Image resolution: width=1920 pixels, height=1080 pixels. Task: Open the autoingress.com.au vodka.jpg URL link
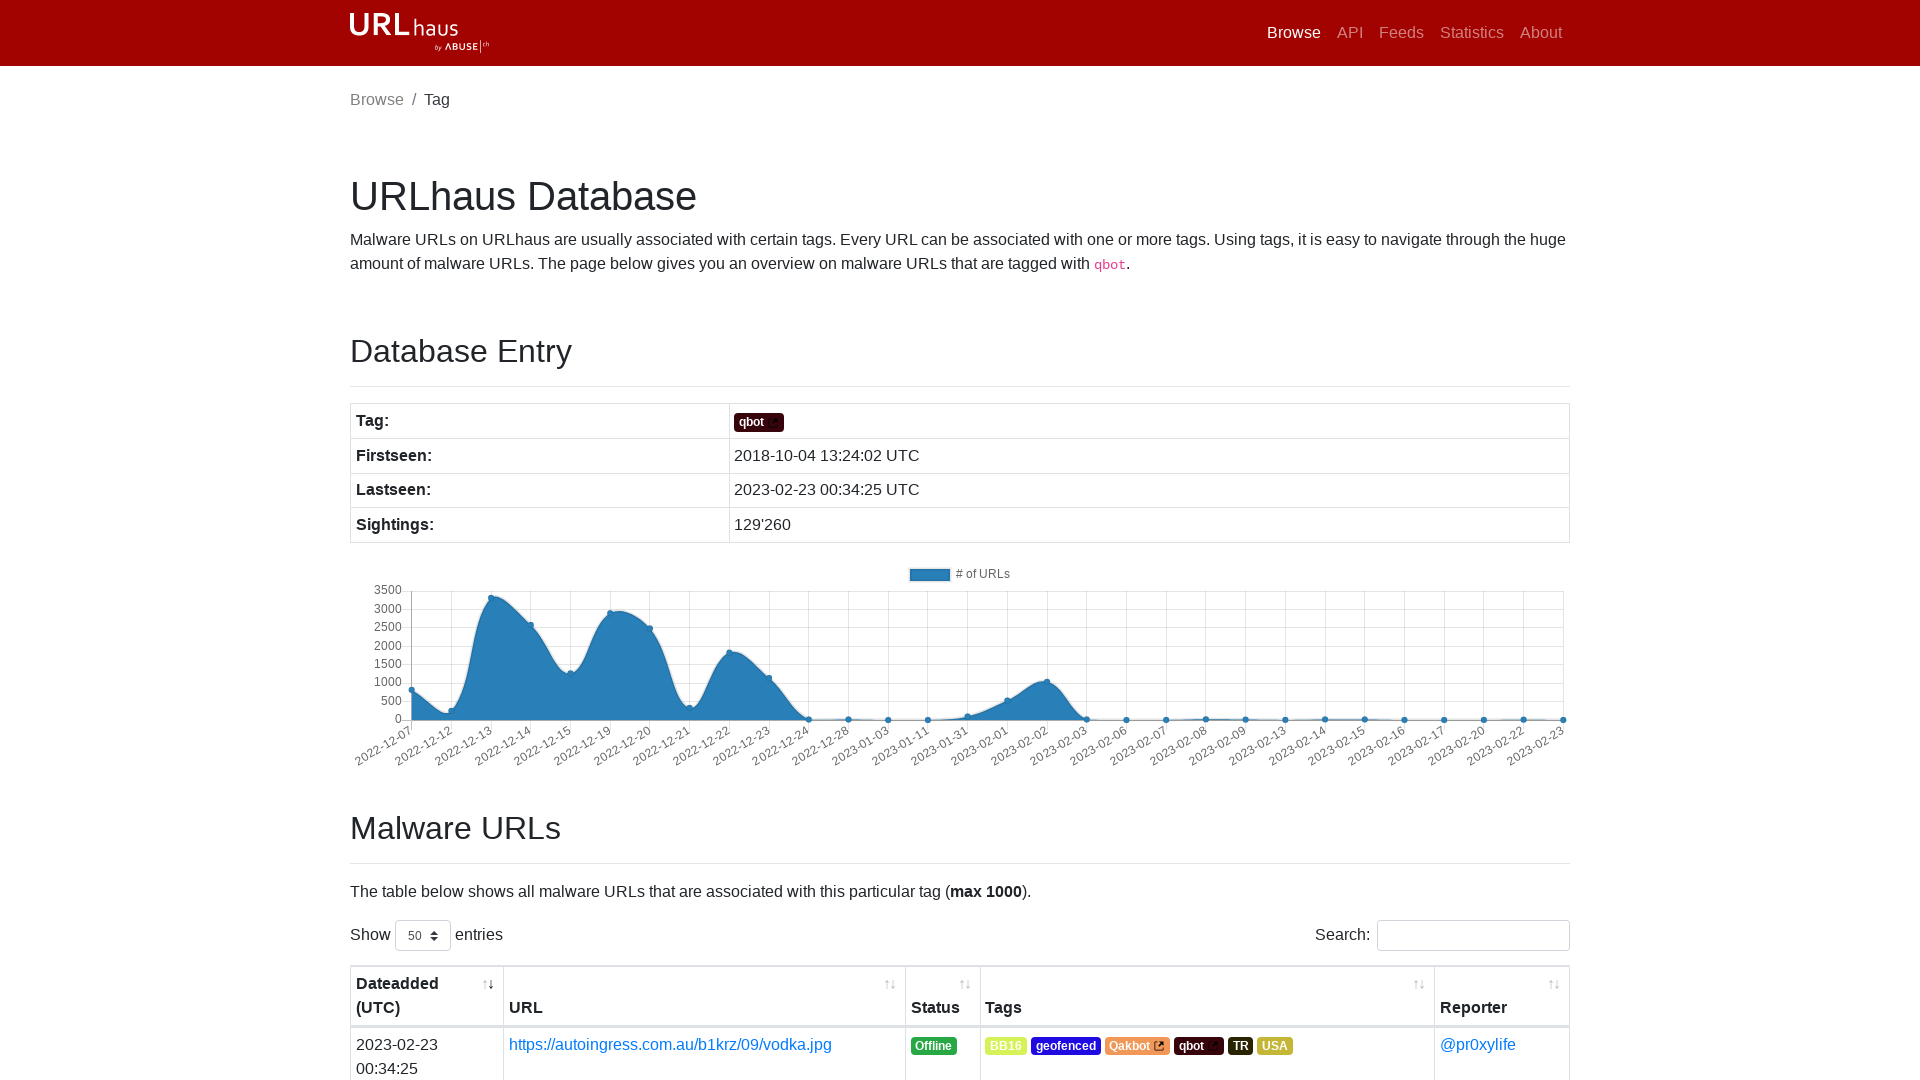click(x=670, y=1044)
